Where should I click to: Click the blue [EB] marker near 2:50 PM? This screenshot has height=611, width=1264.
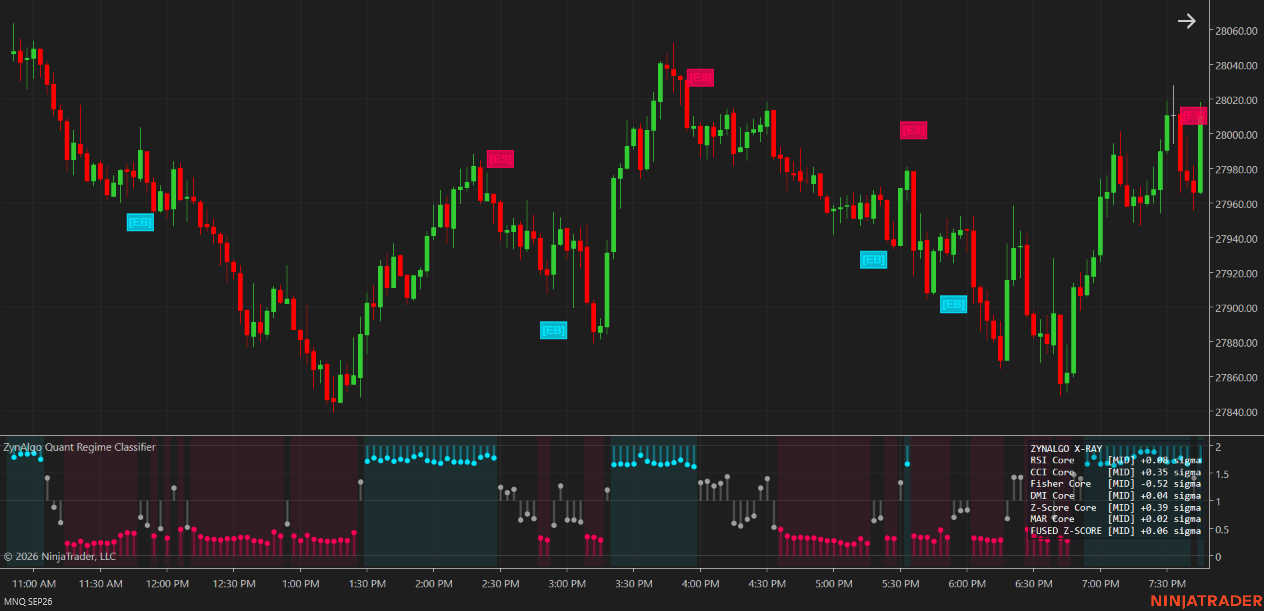(x=553, y=330)
